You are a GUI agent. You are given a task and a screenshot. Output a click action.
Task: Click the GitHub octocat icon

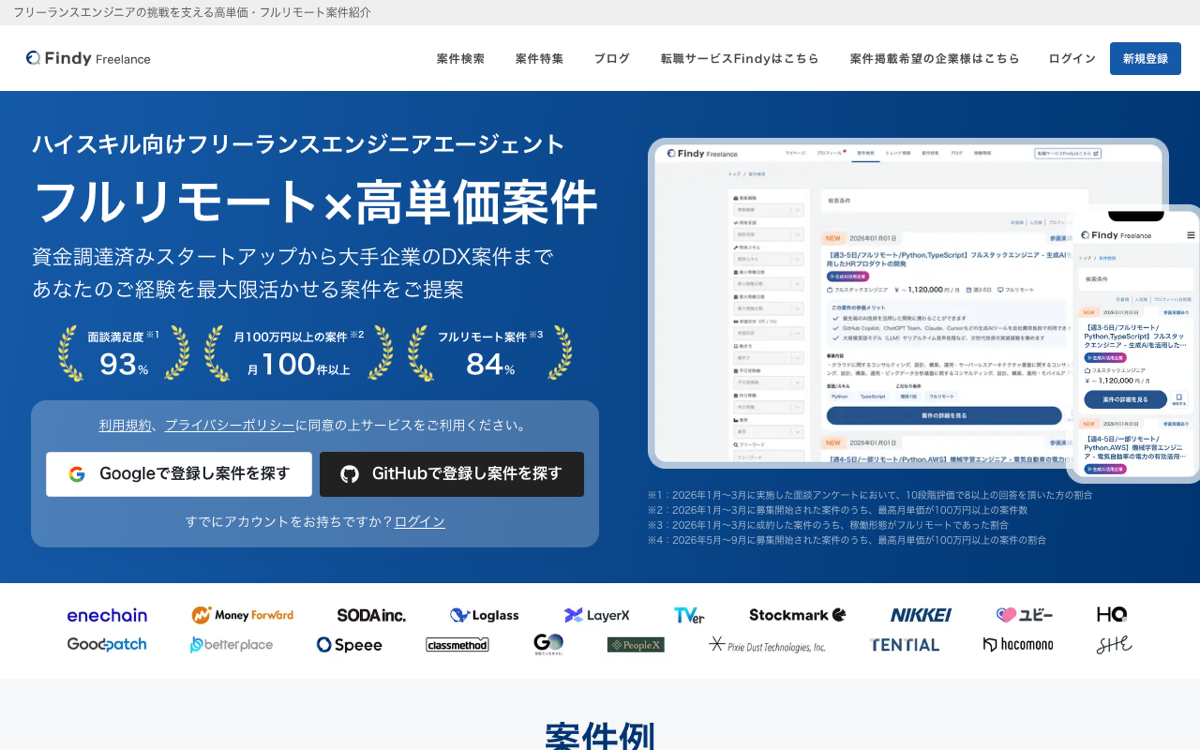coord(349,474)
